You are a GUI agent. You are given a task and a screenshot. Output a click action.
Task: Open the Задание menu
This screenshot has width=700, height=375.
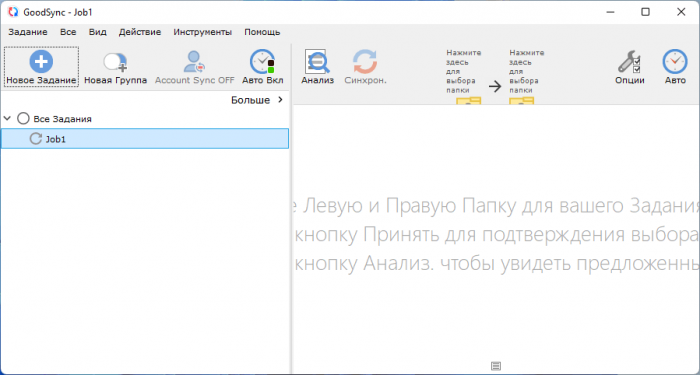click(28, 32)
